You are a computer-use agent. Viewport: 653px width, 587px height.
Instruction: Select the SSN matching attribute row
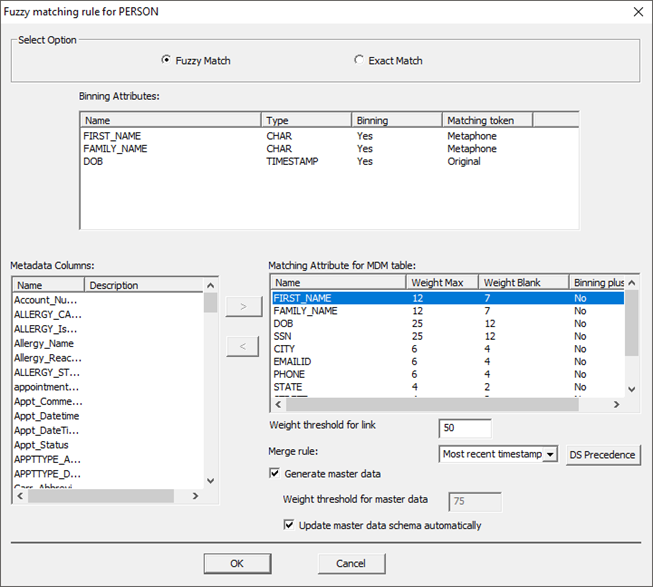448,336
